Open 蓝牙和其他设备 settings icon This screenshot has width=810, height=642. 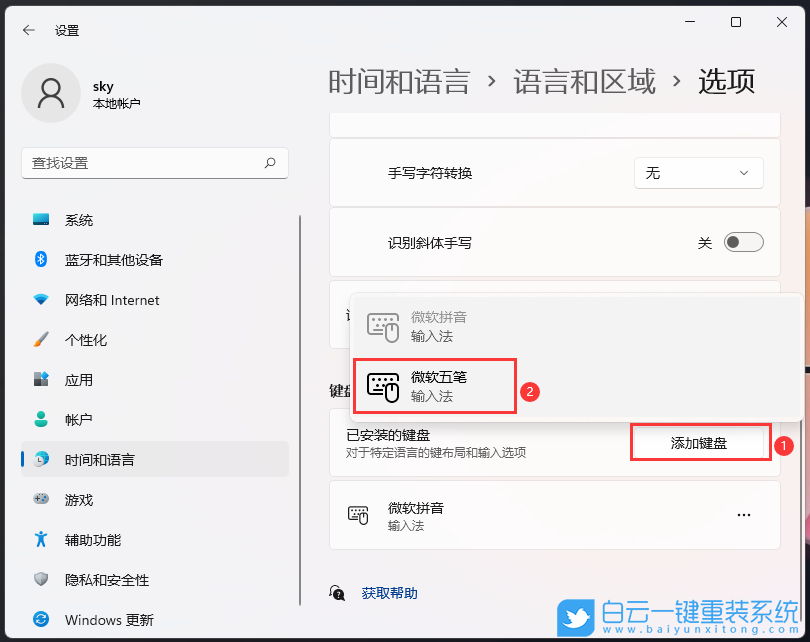40,260
